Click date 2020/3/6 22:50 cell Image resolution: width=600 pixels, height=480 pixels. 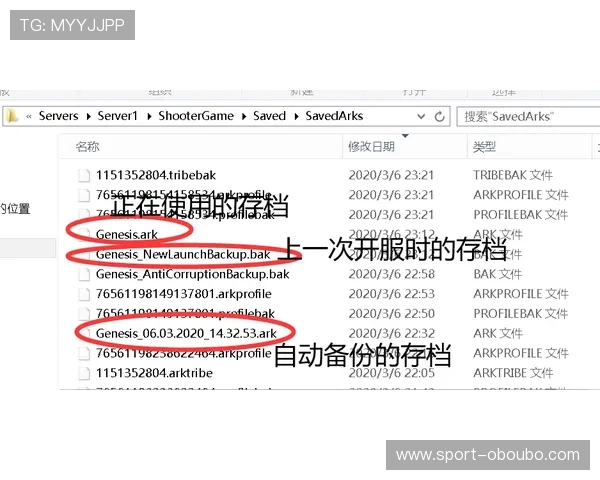click(x=391, y=314)
